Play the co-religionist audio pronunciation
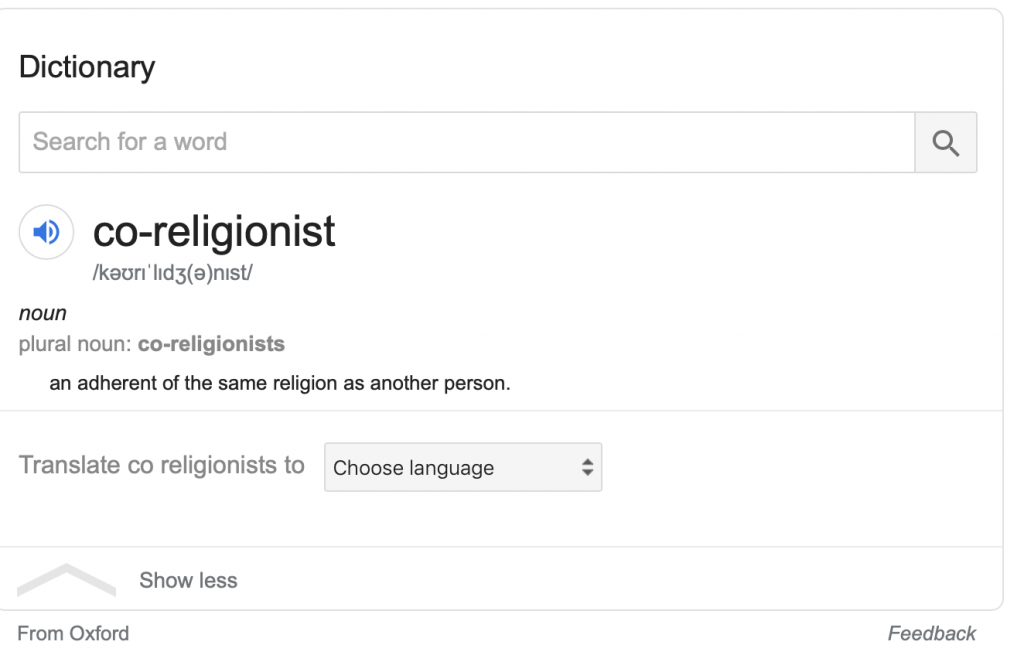Viewport: 1024px width, 662px height. coord(46,232)
